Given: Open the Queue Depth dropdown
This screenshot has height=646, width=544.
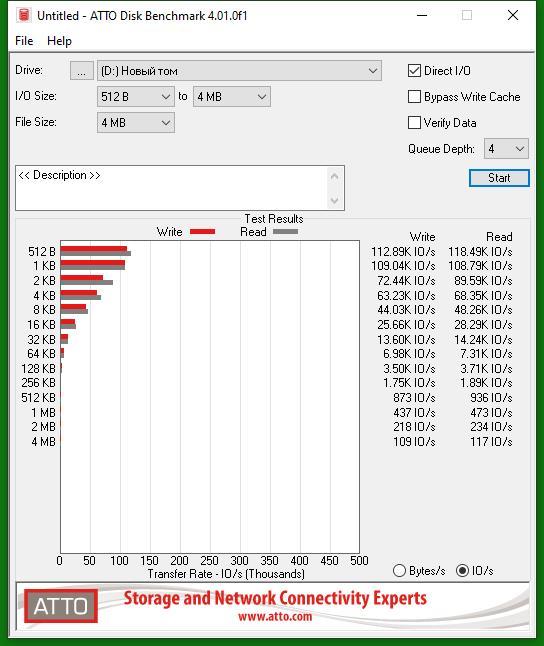Looking at the screenshot, I should (506, 149).
